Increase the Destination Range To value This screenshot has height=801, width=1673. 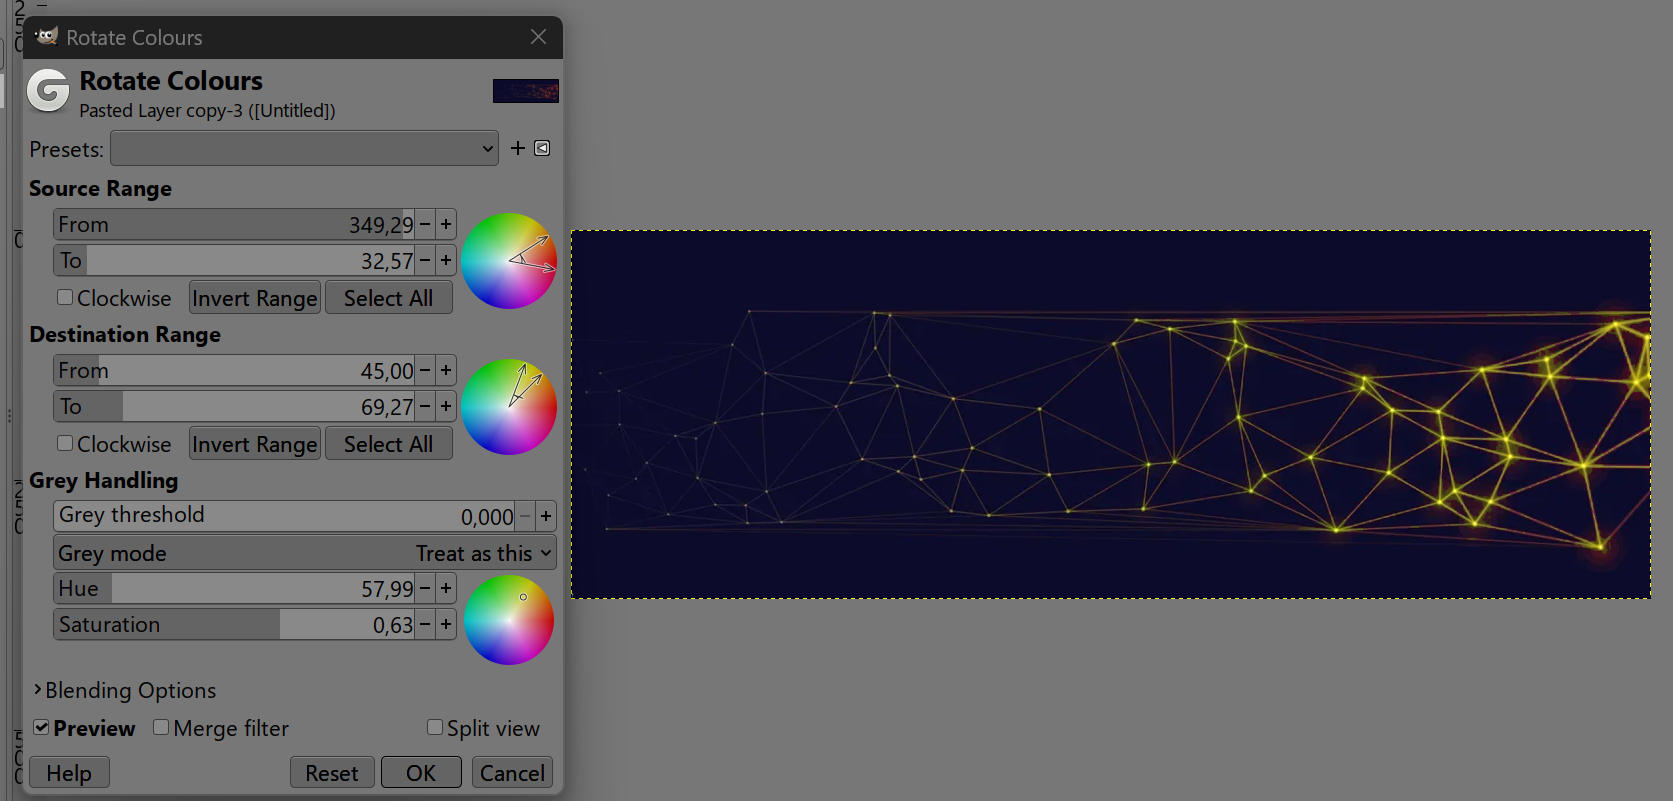pos(446,406)
